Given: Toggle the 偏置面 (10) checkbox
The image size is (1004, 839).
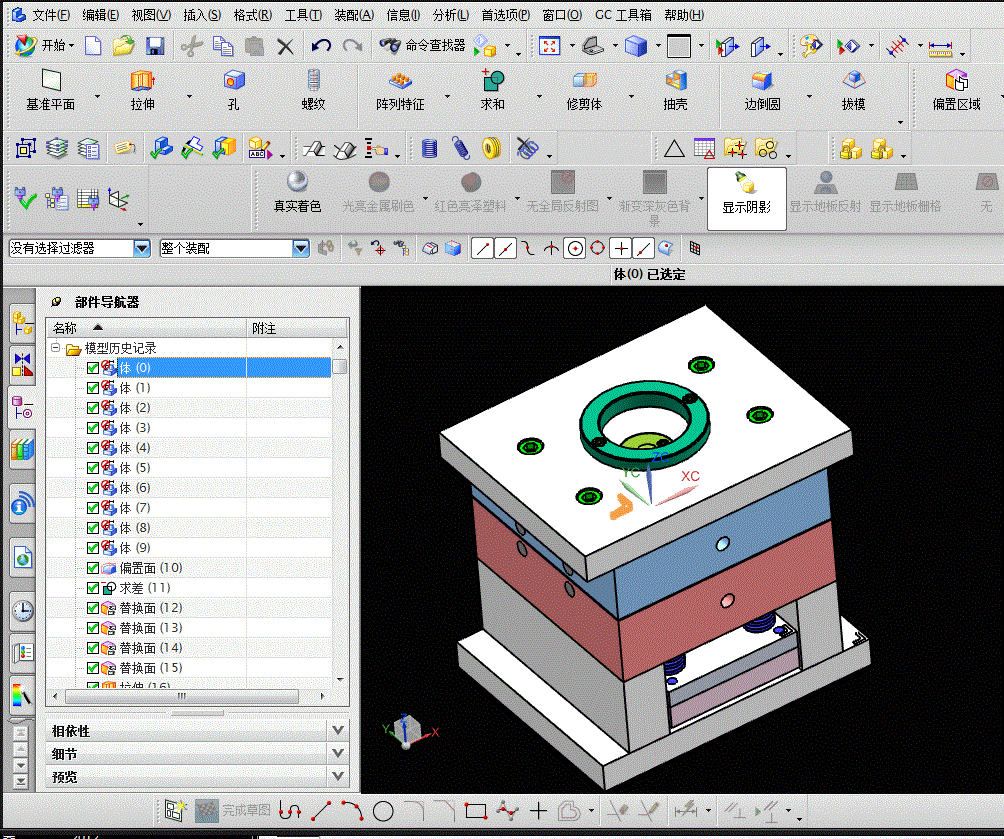Looking at the screenshot, I should click(x=93, y=567).
